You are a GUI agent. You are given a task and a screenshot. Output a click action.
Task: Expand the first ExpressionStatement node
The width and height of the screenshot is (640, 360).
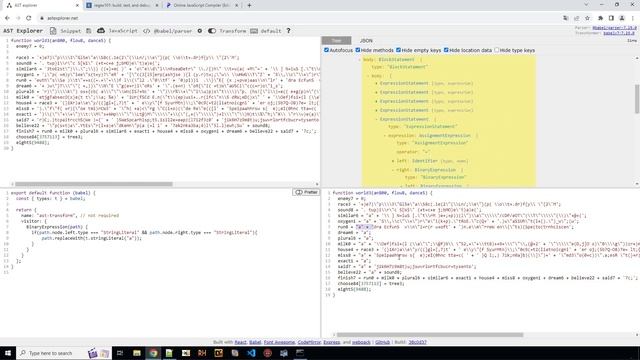click(404, 83)
